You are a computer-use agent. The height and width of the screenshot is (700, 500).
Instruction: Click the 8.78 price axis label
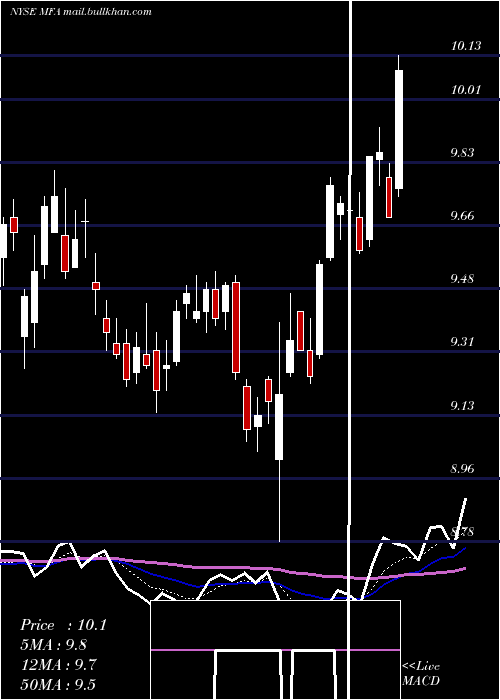click(462, 532)
